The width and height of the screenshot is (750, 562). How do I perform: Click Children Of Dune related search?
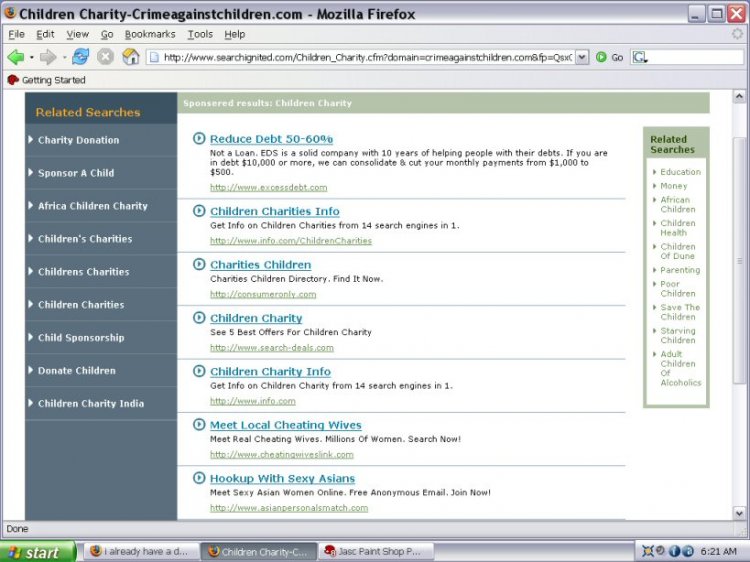[x=678, y=251]
